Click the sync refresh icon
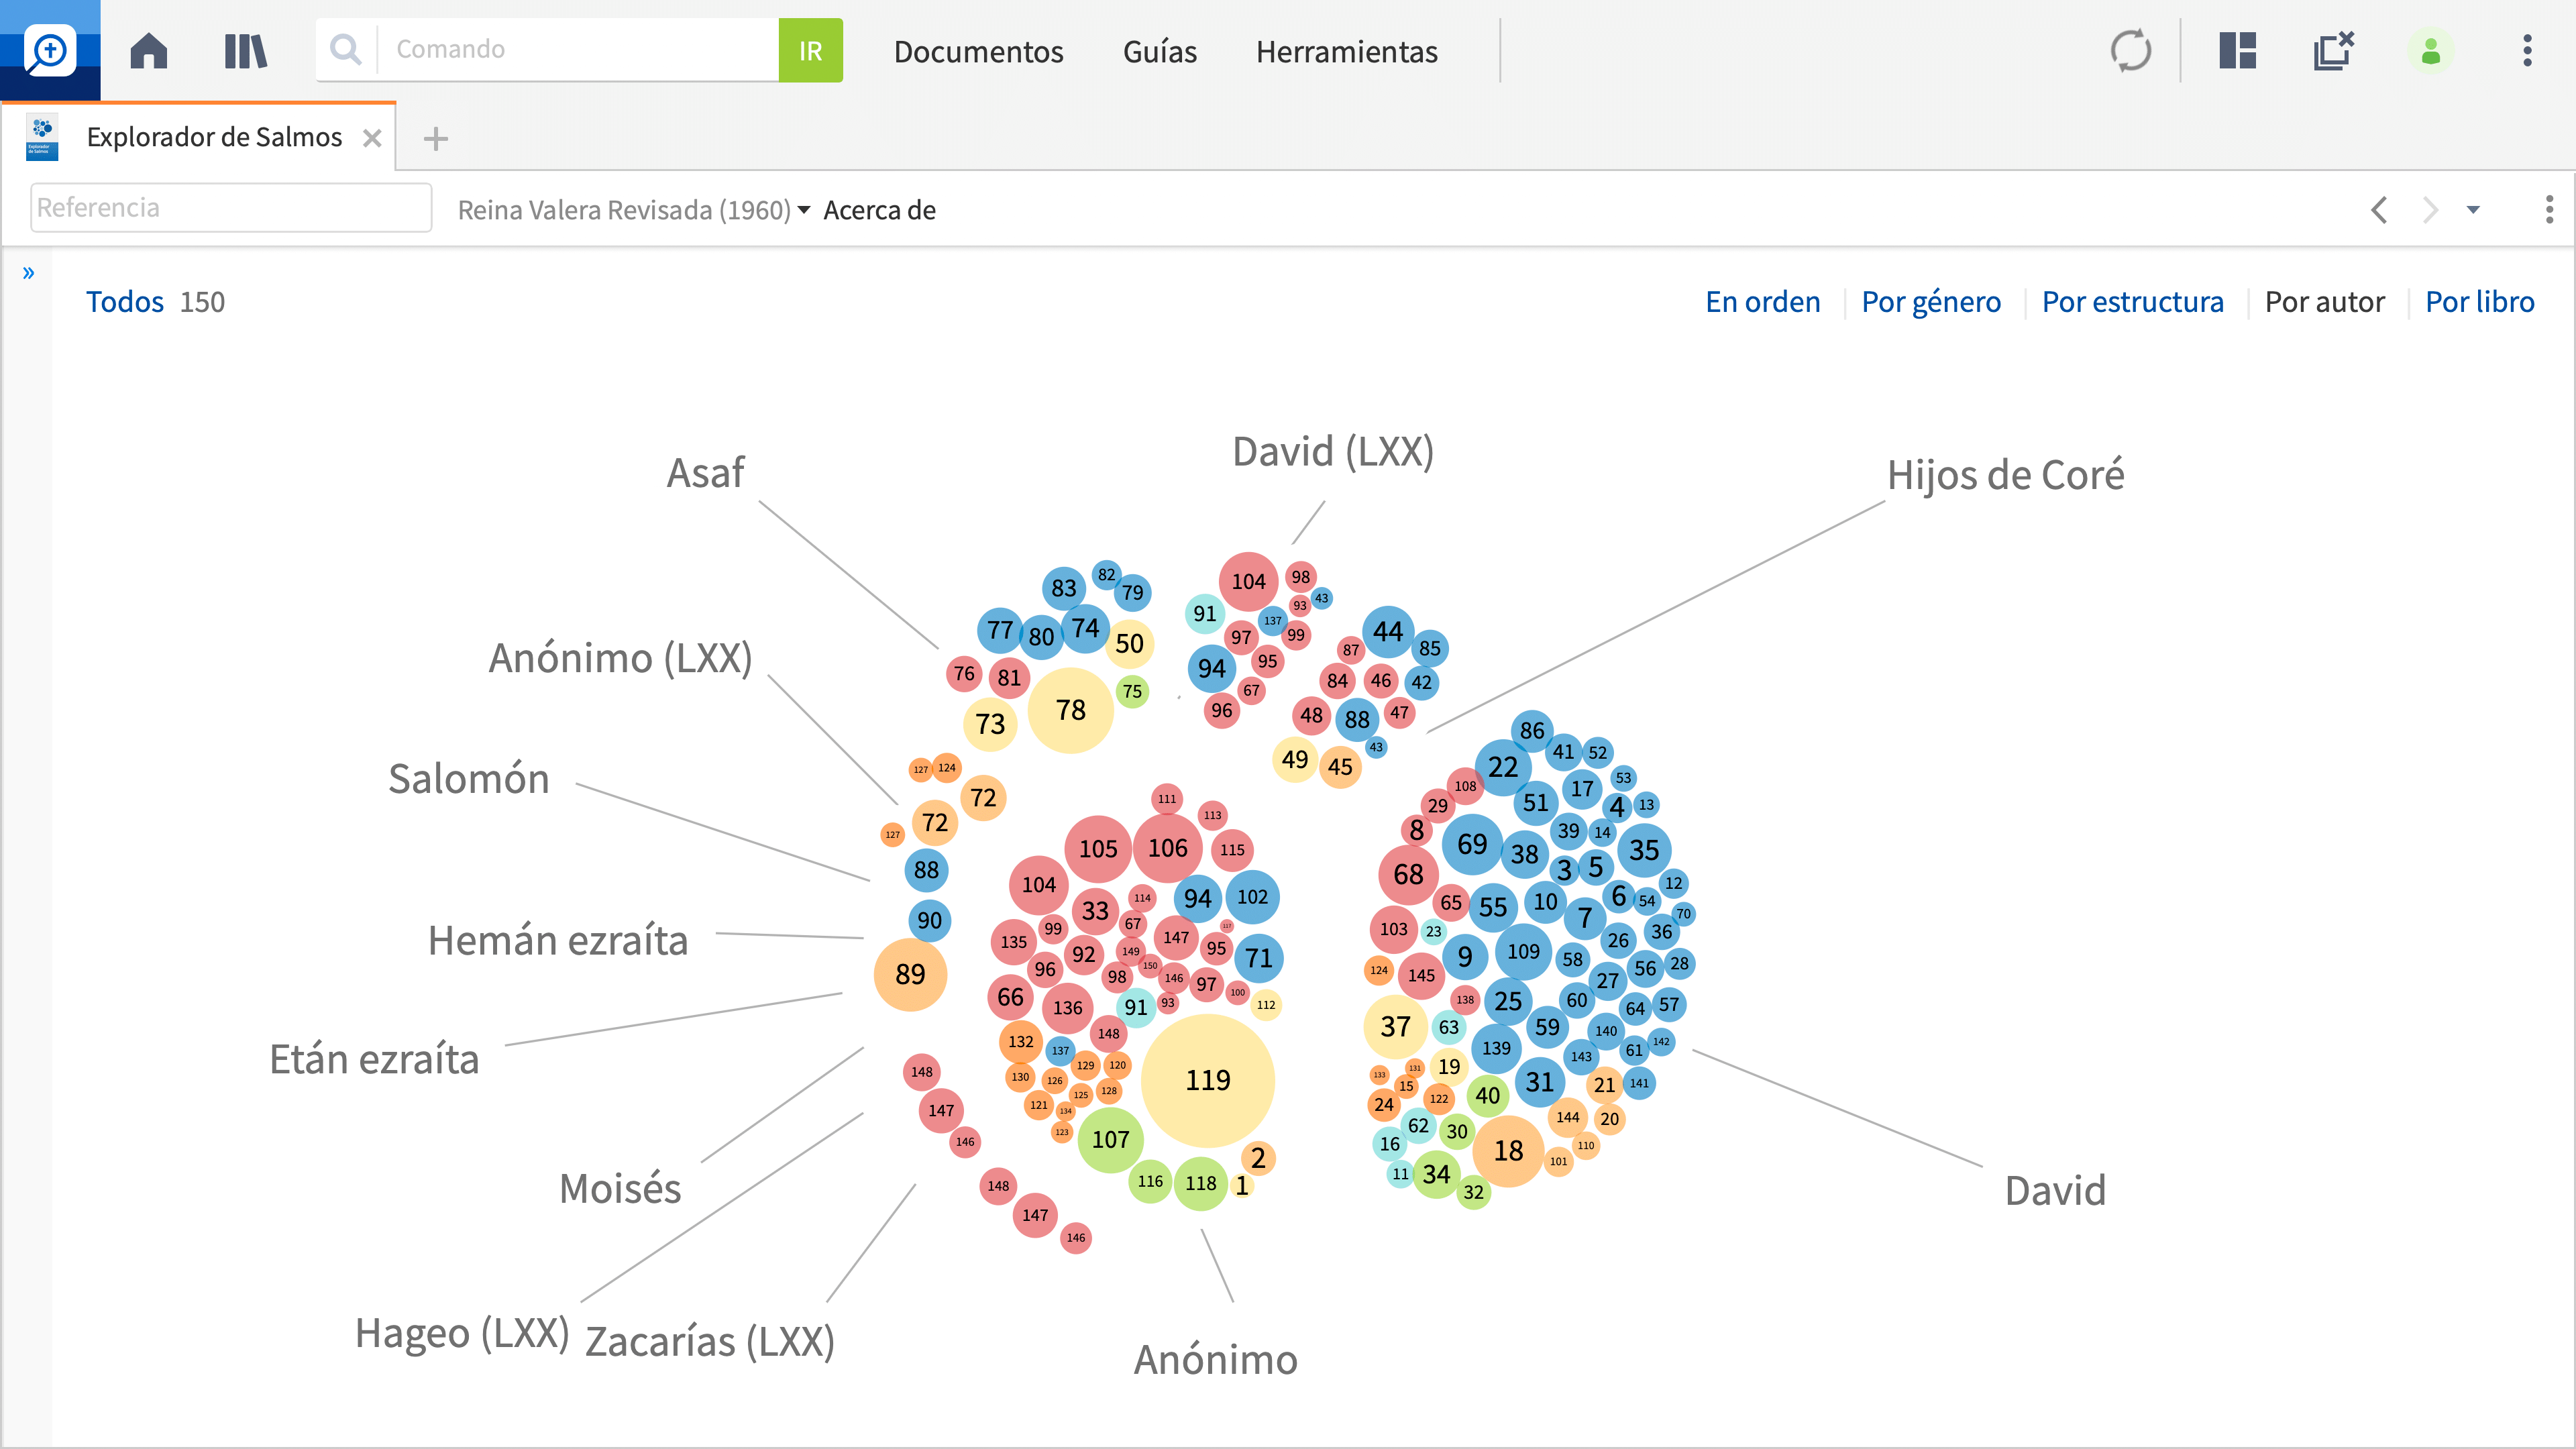 (x=2130, y=50)
